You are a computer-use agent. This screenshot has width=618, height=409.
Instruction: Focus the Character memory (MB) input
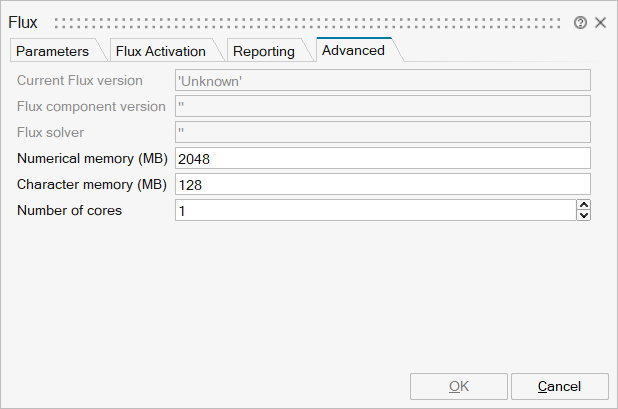click(382, 184)
